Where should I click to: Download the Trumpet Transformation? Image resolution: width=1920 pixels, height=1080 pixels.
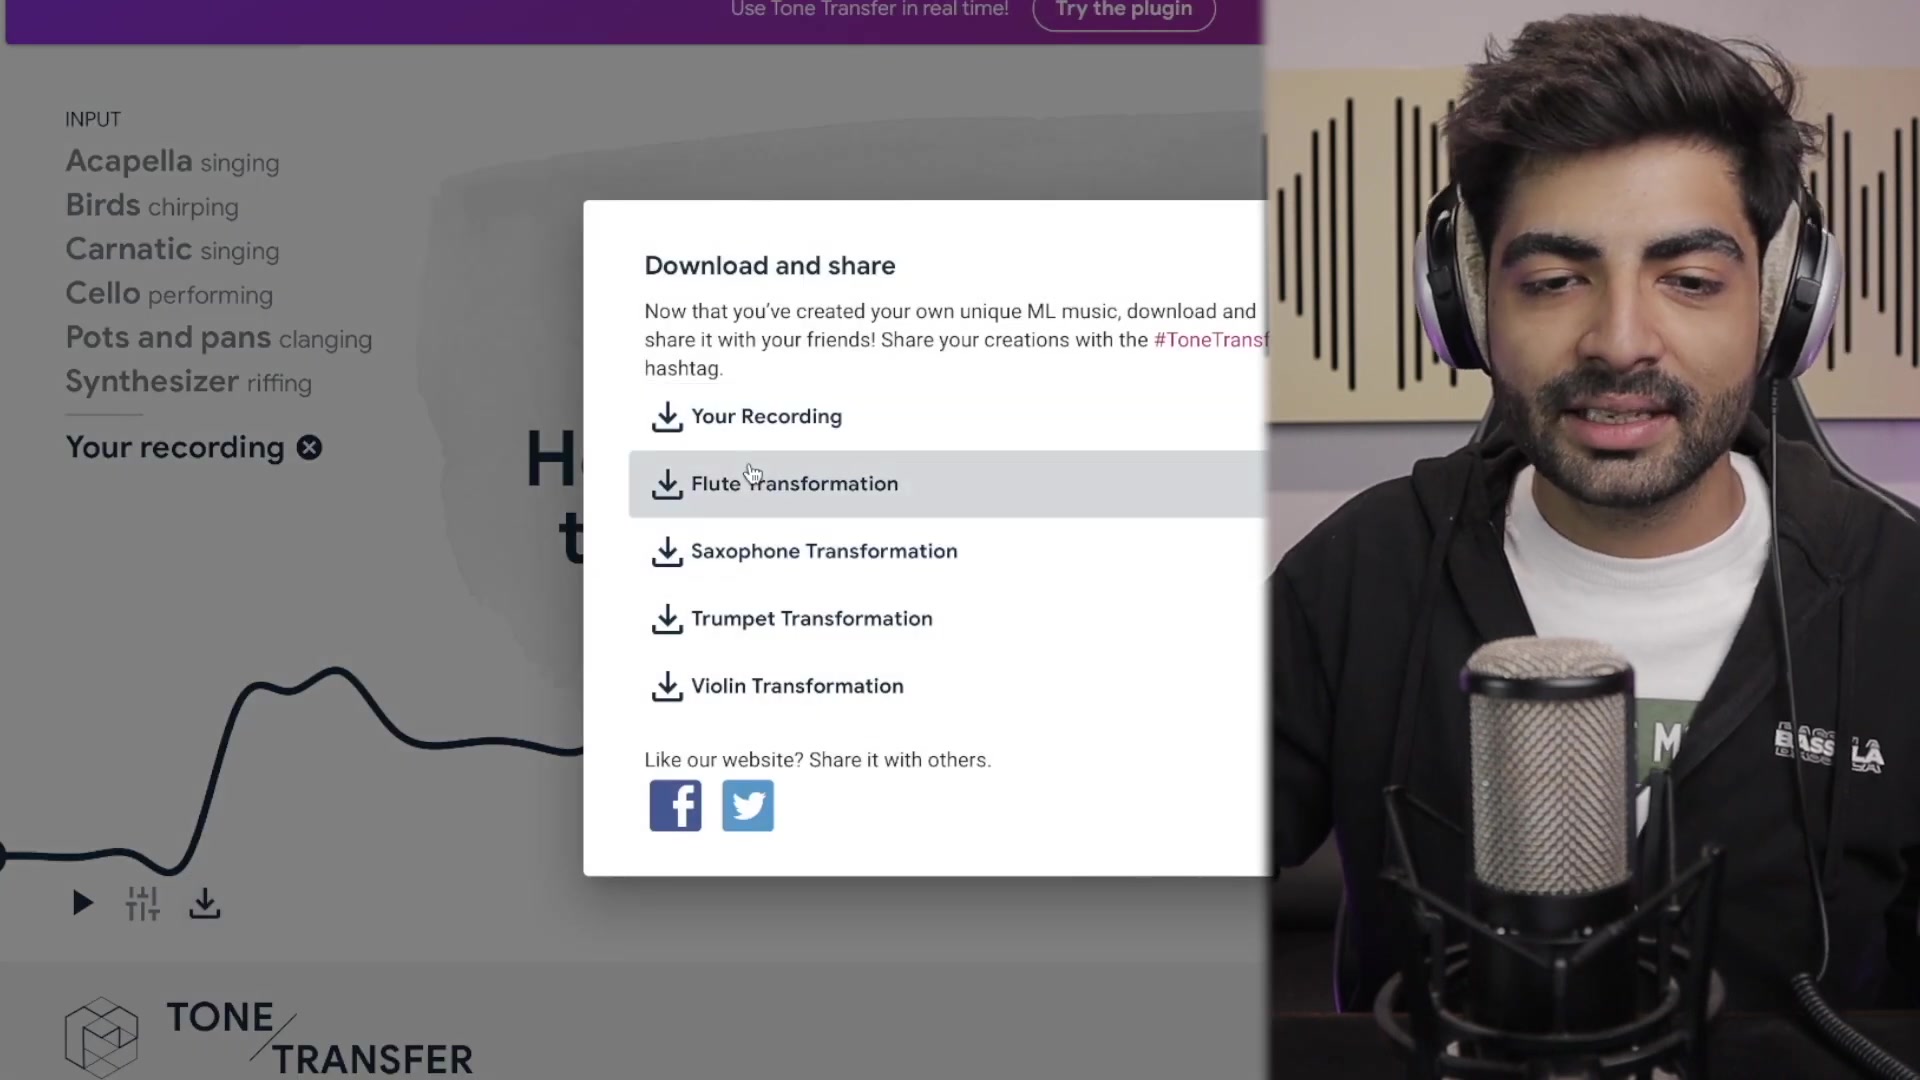(x=812, y=619)
